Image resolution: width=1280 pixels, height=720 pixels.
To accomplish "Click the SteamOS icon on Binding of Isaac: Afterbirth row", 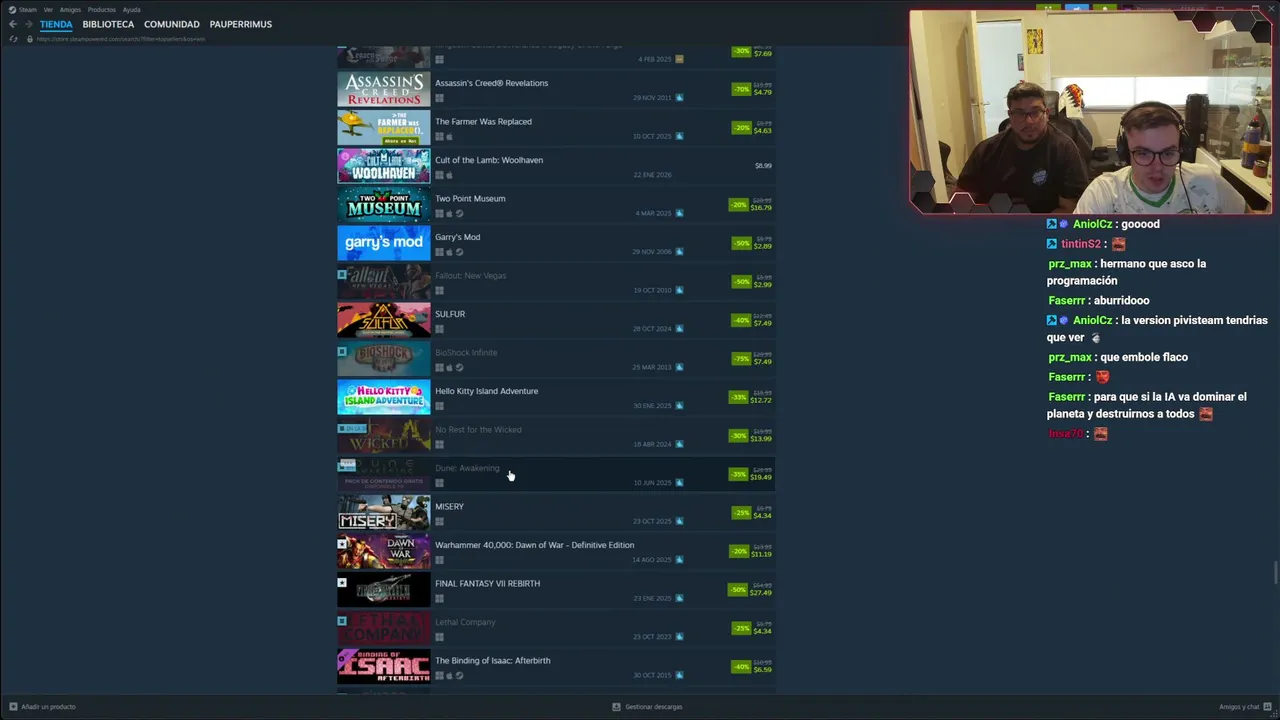I will coord(459,676).
